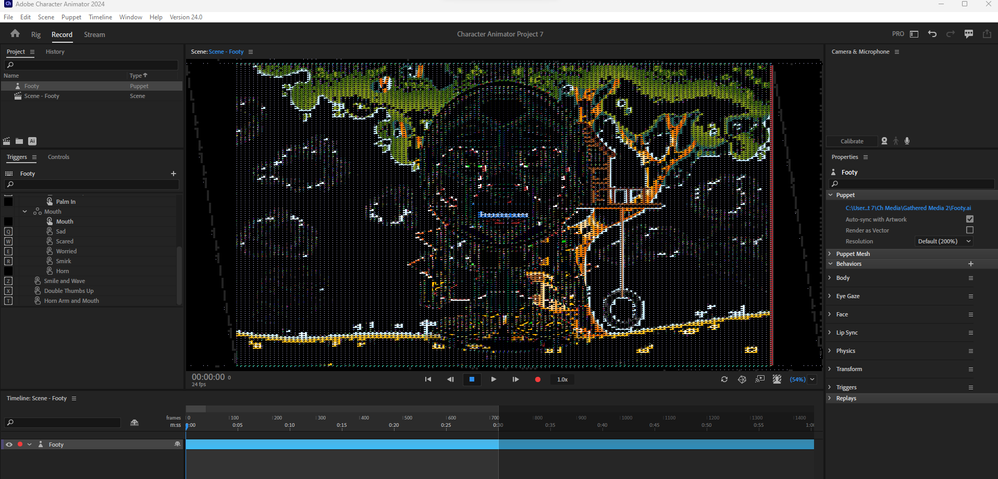Screen dimensions: 998x479
Task: Expand the Replays section
Action: pos(830,398)
